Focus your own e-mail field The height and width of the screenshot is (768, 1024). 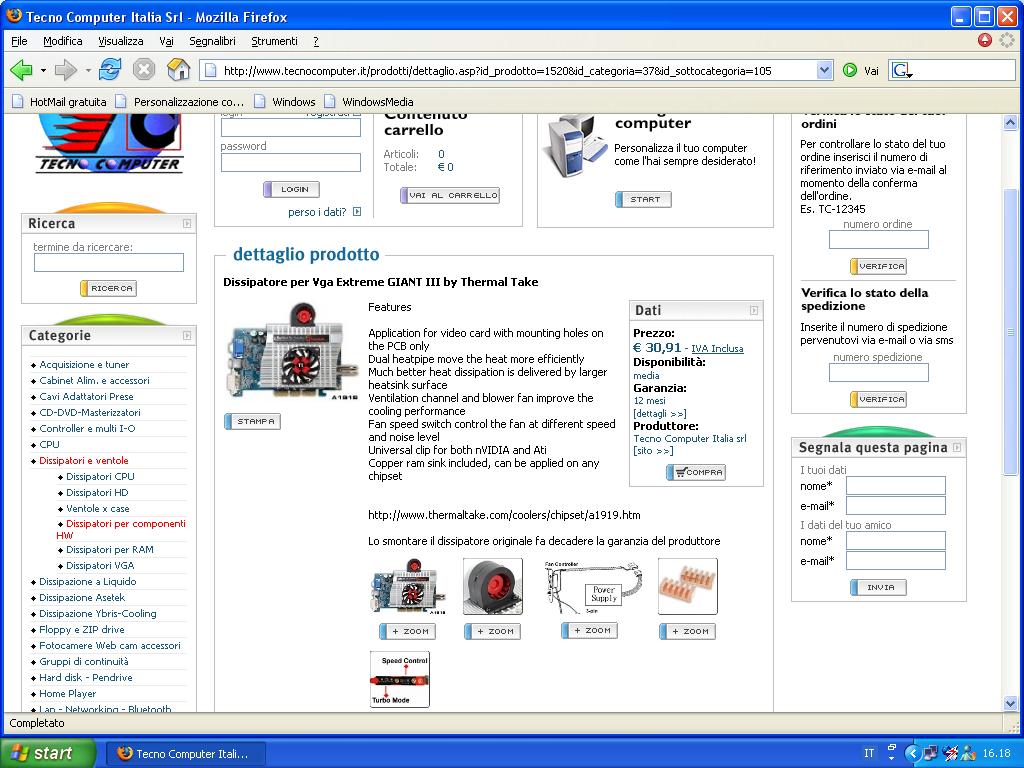point(895,505)
